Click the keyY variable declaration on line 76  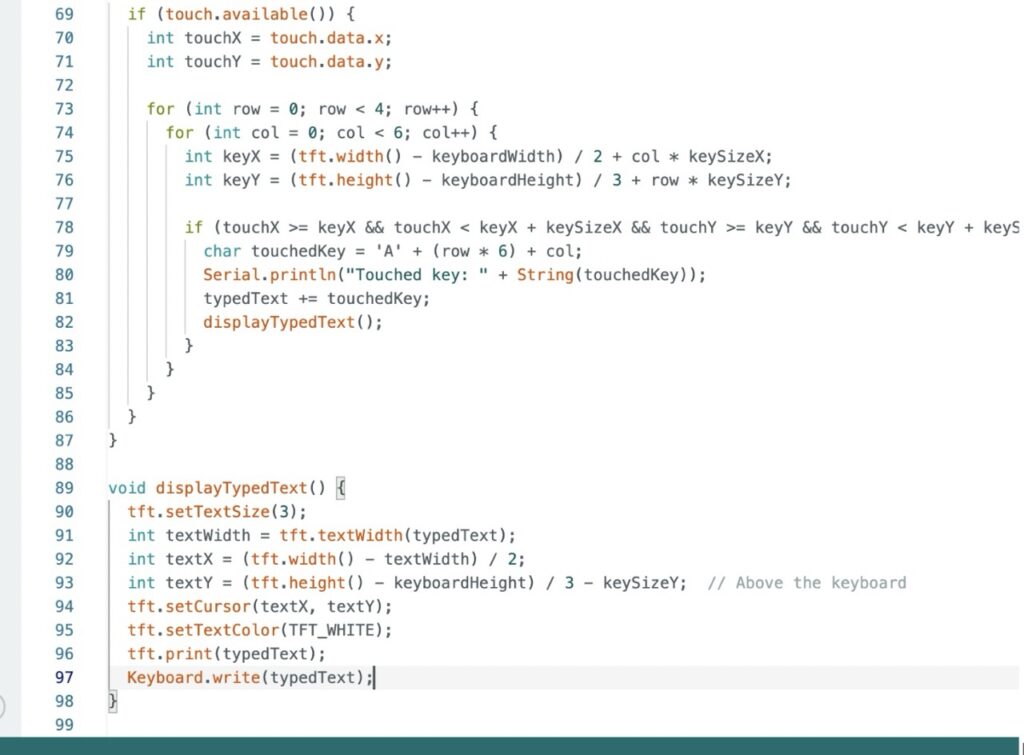coord(236,180)
